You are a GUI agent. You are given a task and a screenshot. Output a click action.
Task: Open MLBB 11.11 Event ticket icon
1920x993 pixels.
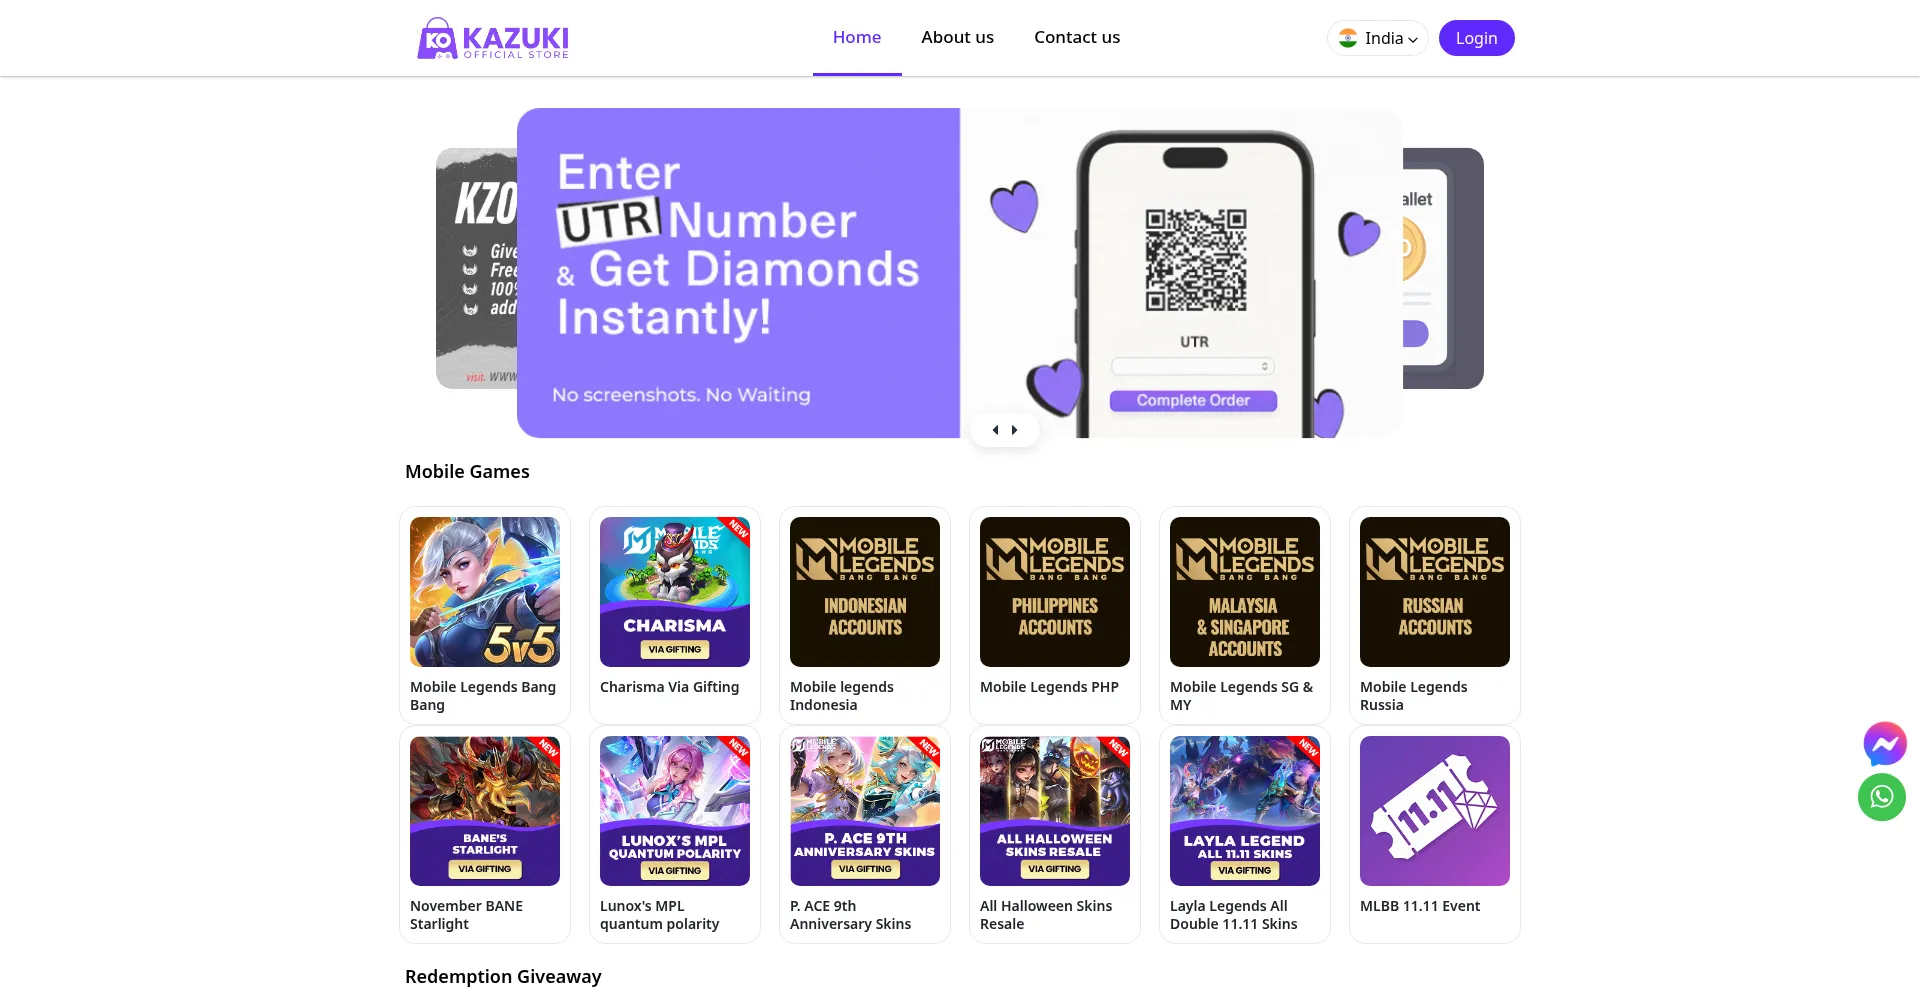click(x=1435, y=811)
